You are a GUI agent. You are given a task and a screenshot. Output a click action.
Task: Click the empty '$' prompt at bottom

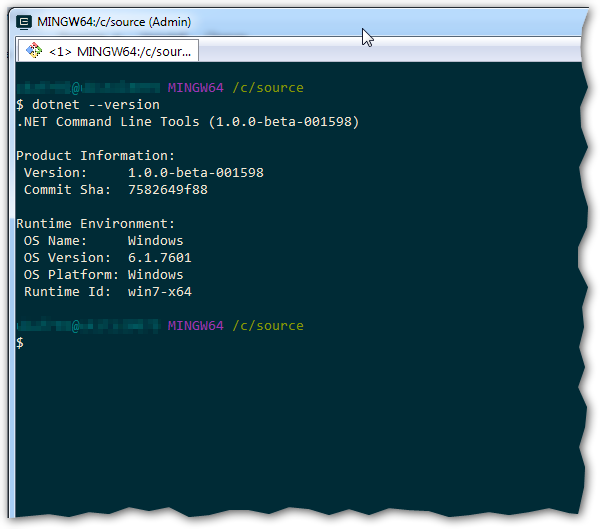[20, 343]
